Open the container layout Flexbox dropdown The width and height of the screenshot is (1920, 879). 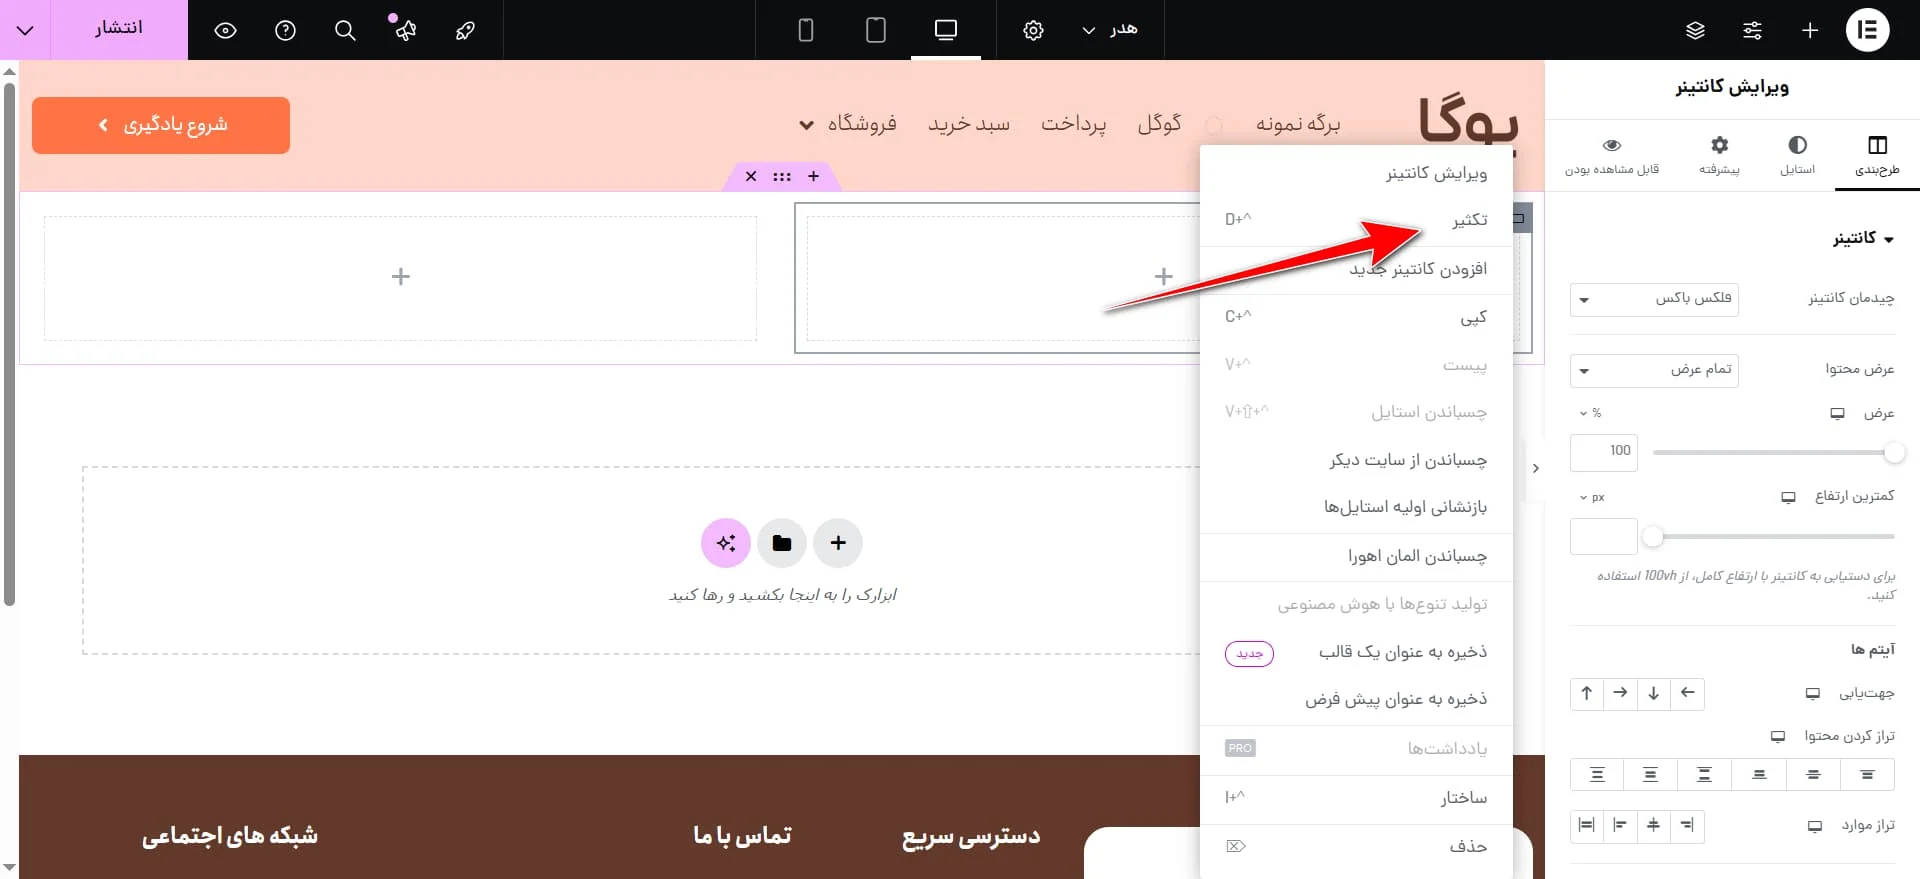click(x=1654, y=299)
